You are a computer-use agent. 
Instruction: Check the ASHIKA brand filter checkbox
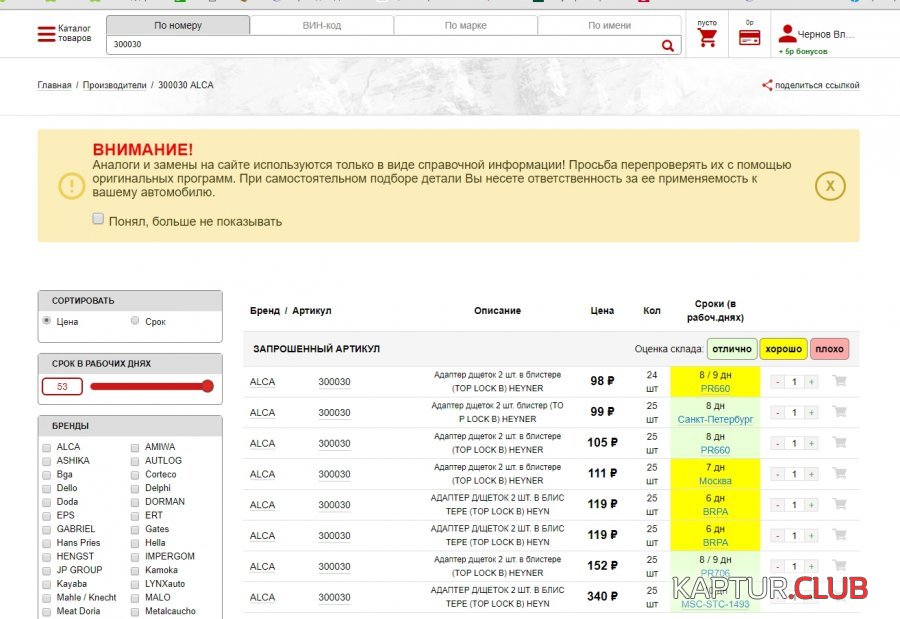coord(46,461)
